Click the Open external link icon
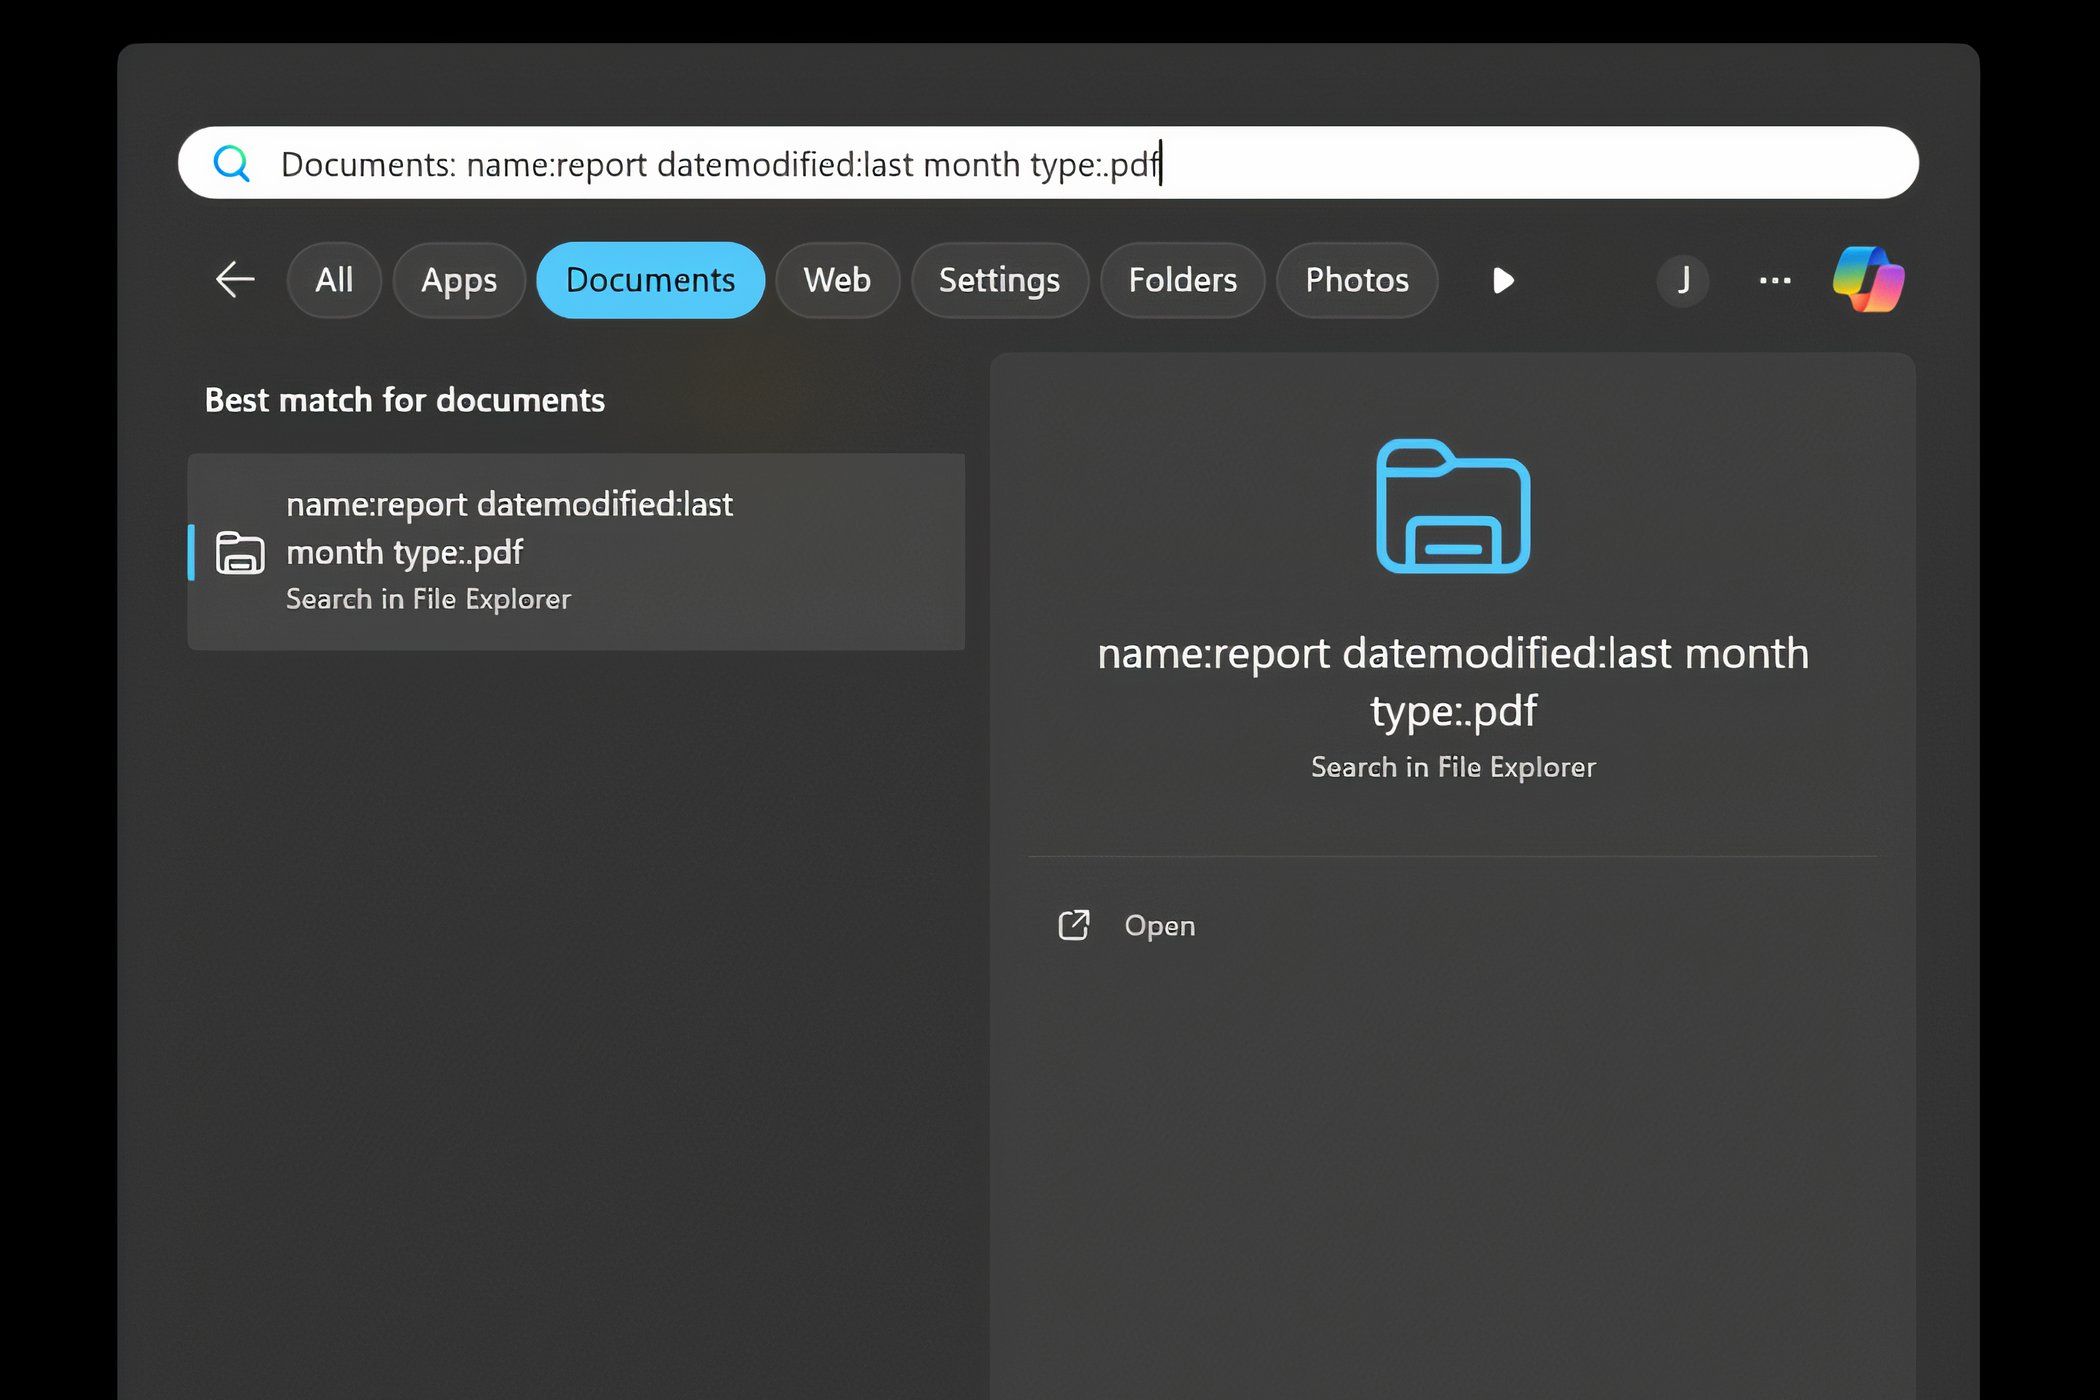Image resolution: width=2100 pixels, height=1400 pixels. [1073, 925]
